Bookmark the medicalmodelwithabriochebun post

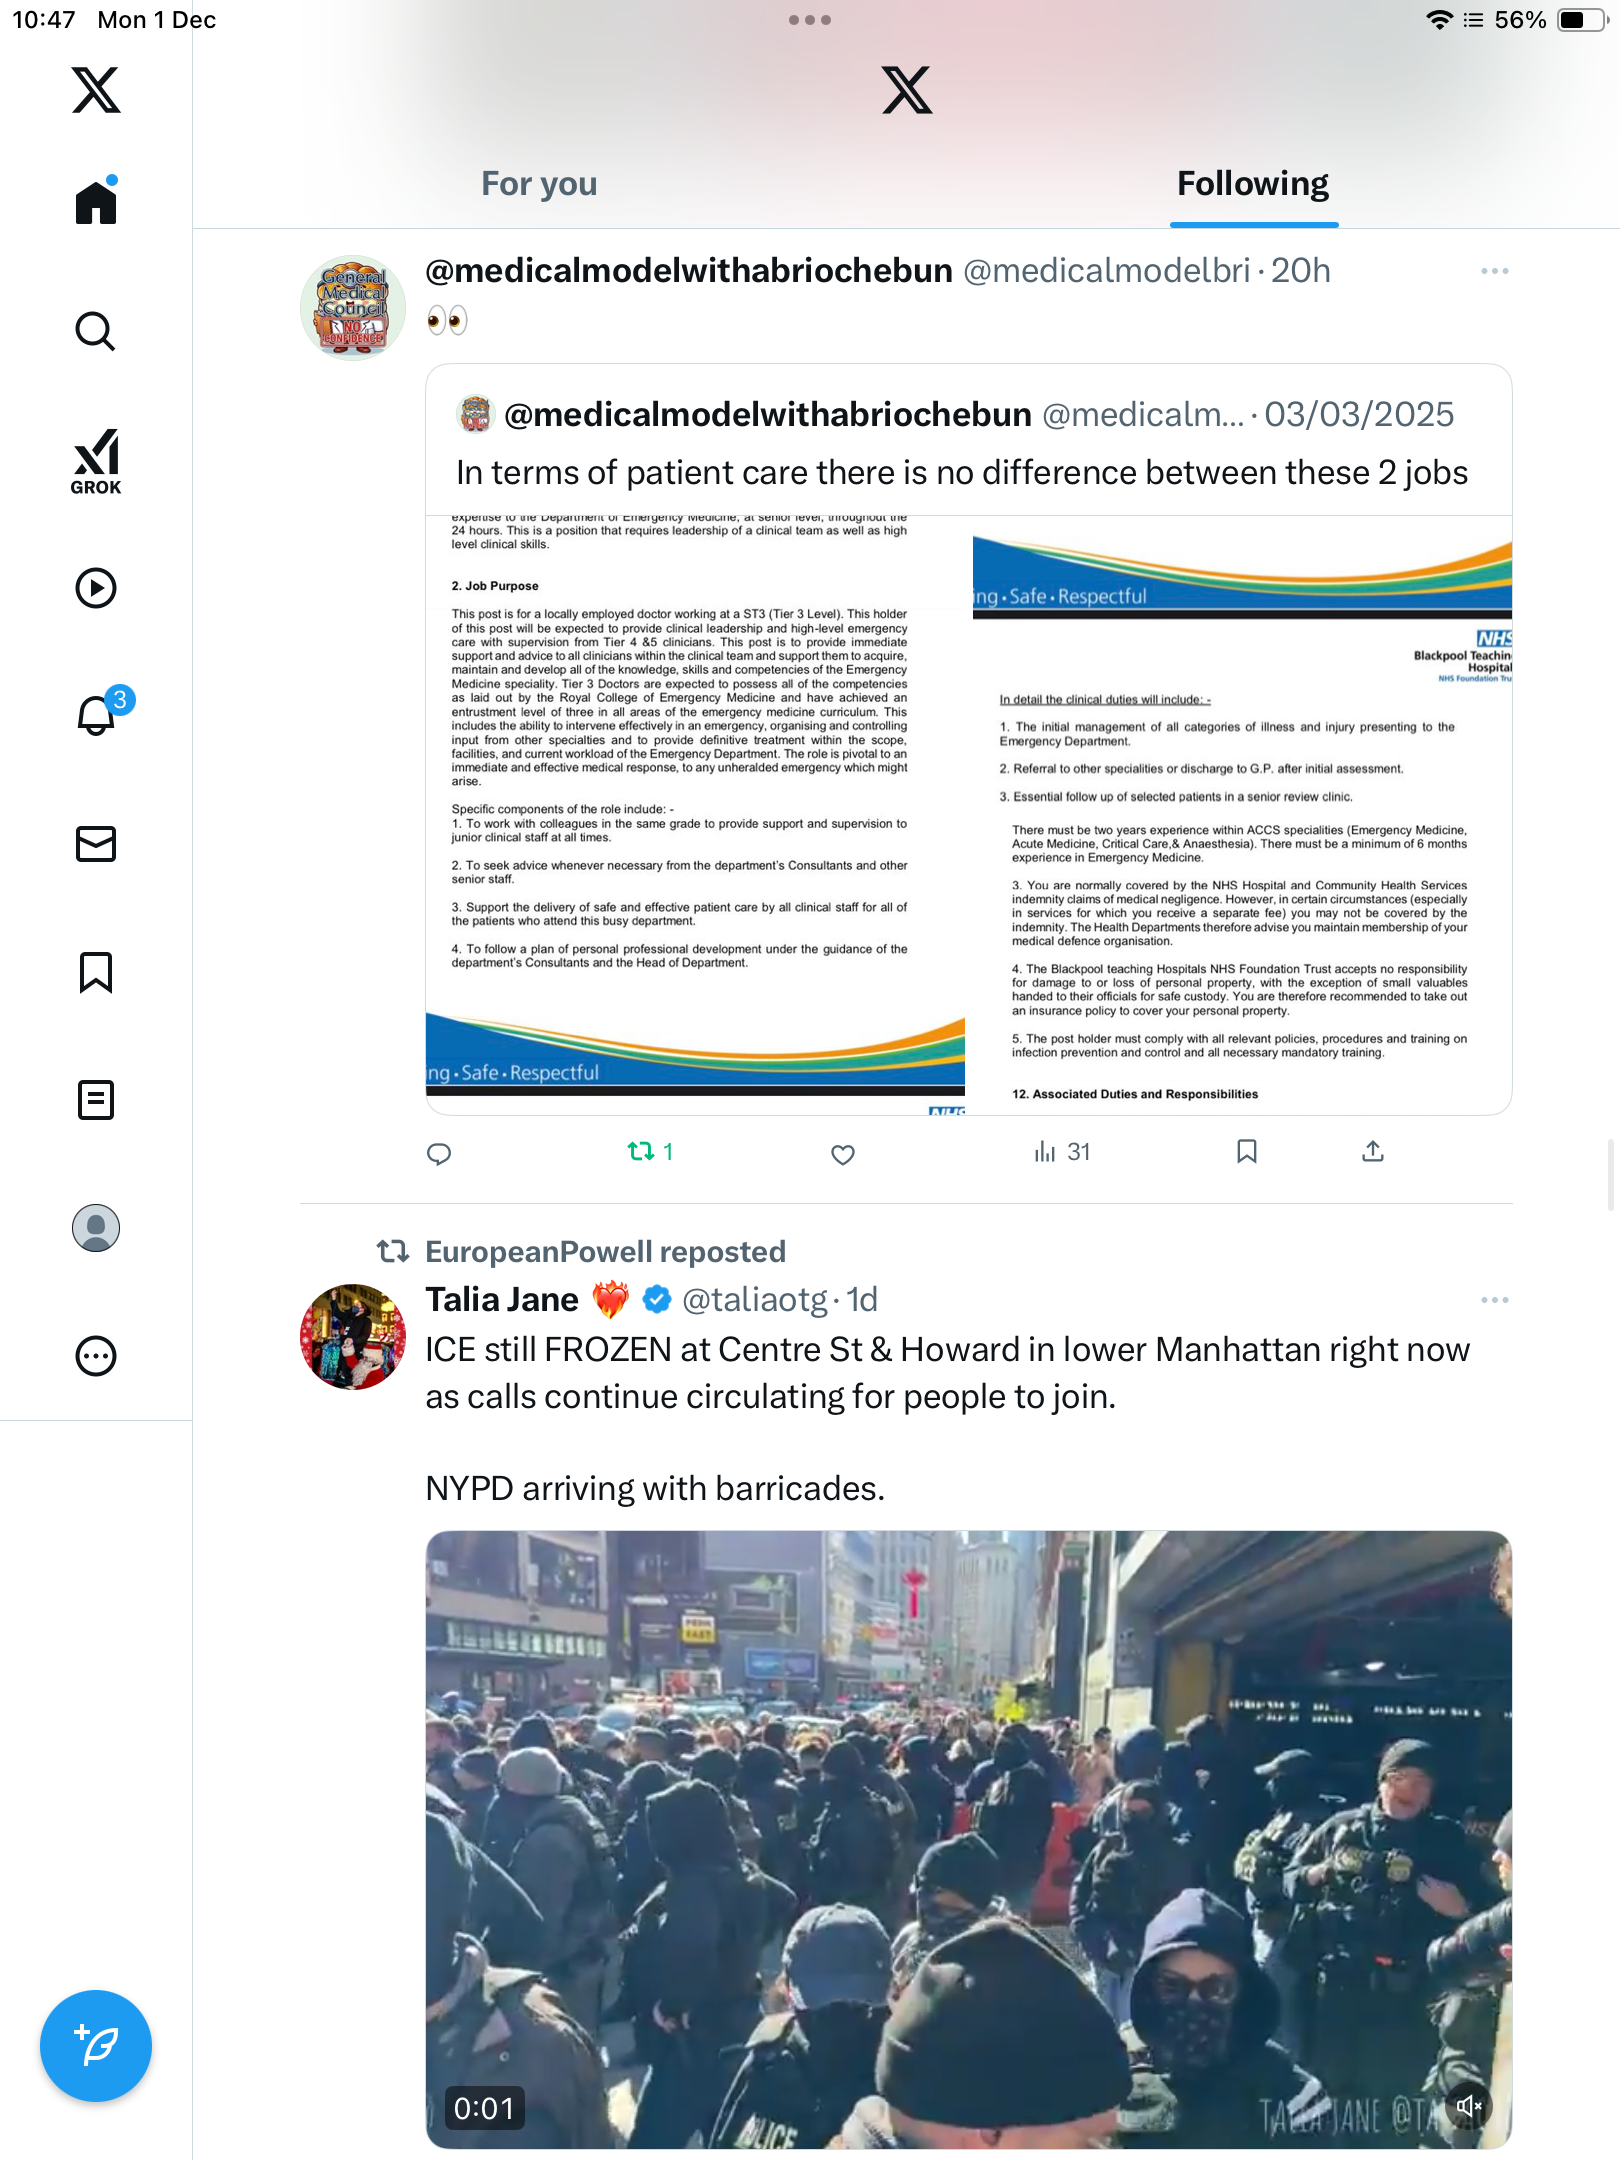click(1246, 1152)
